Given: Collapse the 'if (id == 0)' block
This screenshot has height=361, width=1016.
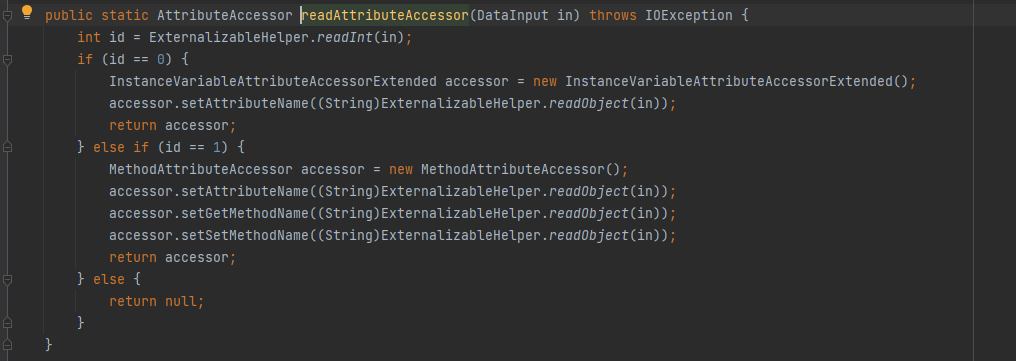Looking at the screenshot, I should pos(7,60).
